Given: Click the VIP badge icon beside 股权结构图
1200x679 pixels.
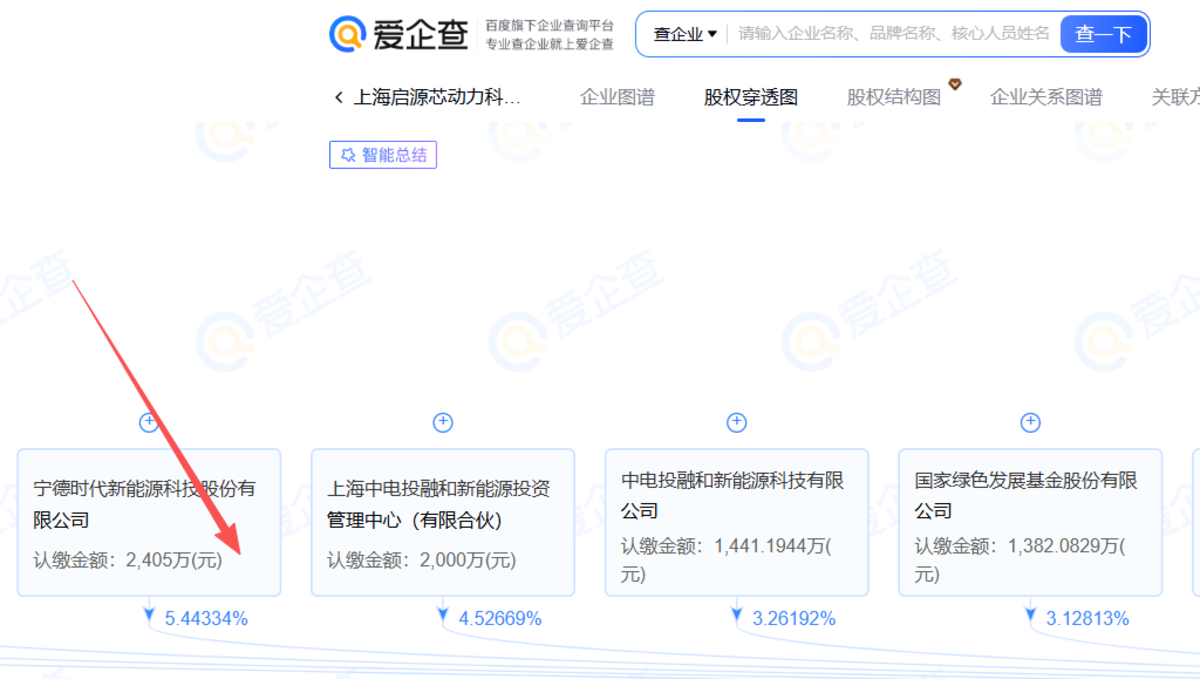Looking at the screenshot, I should [x=955, y=84].
